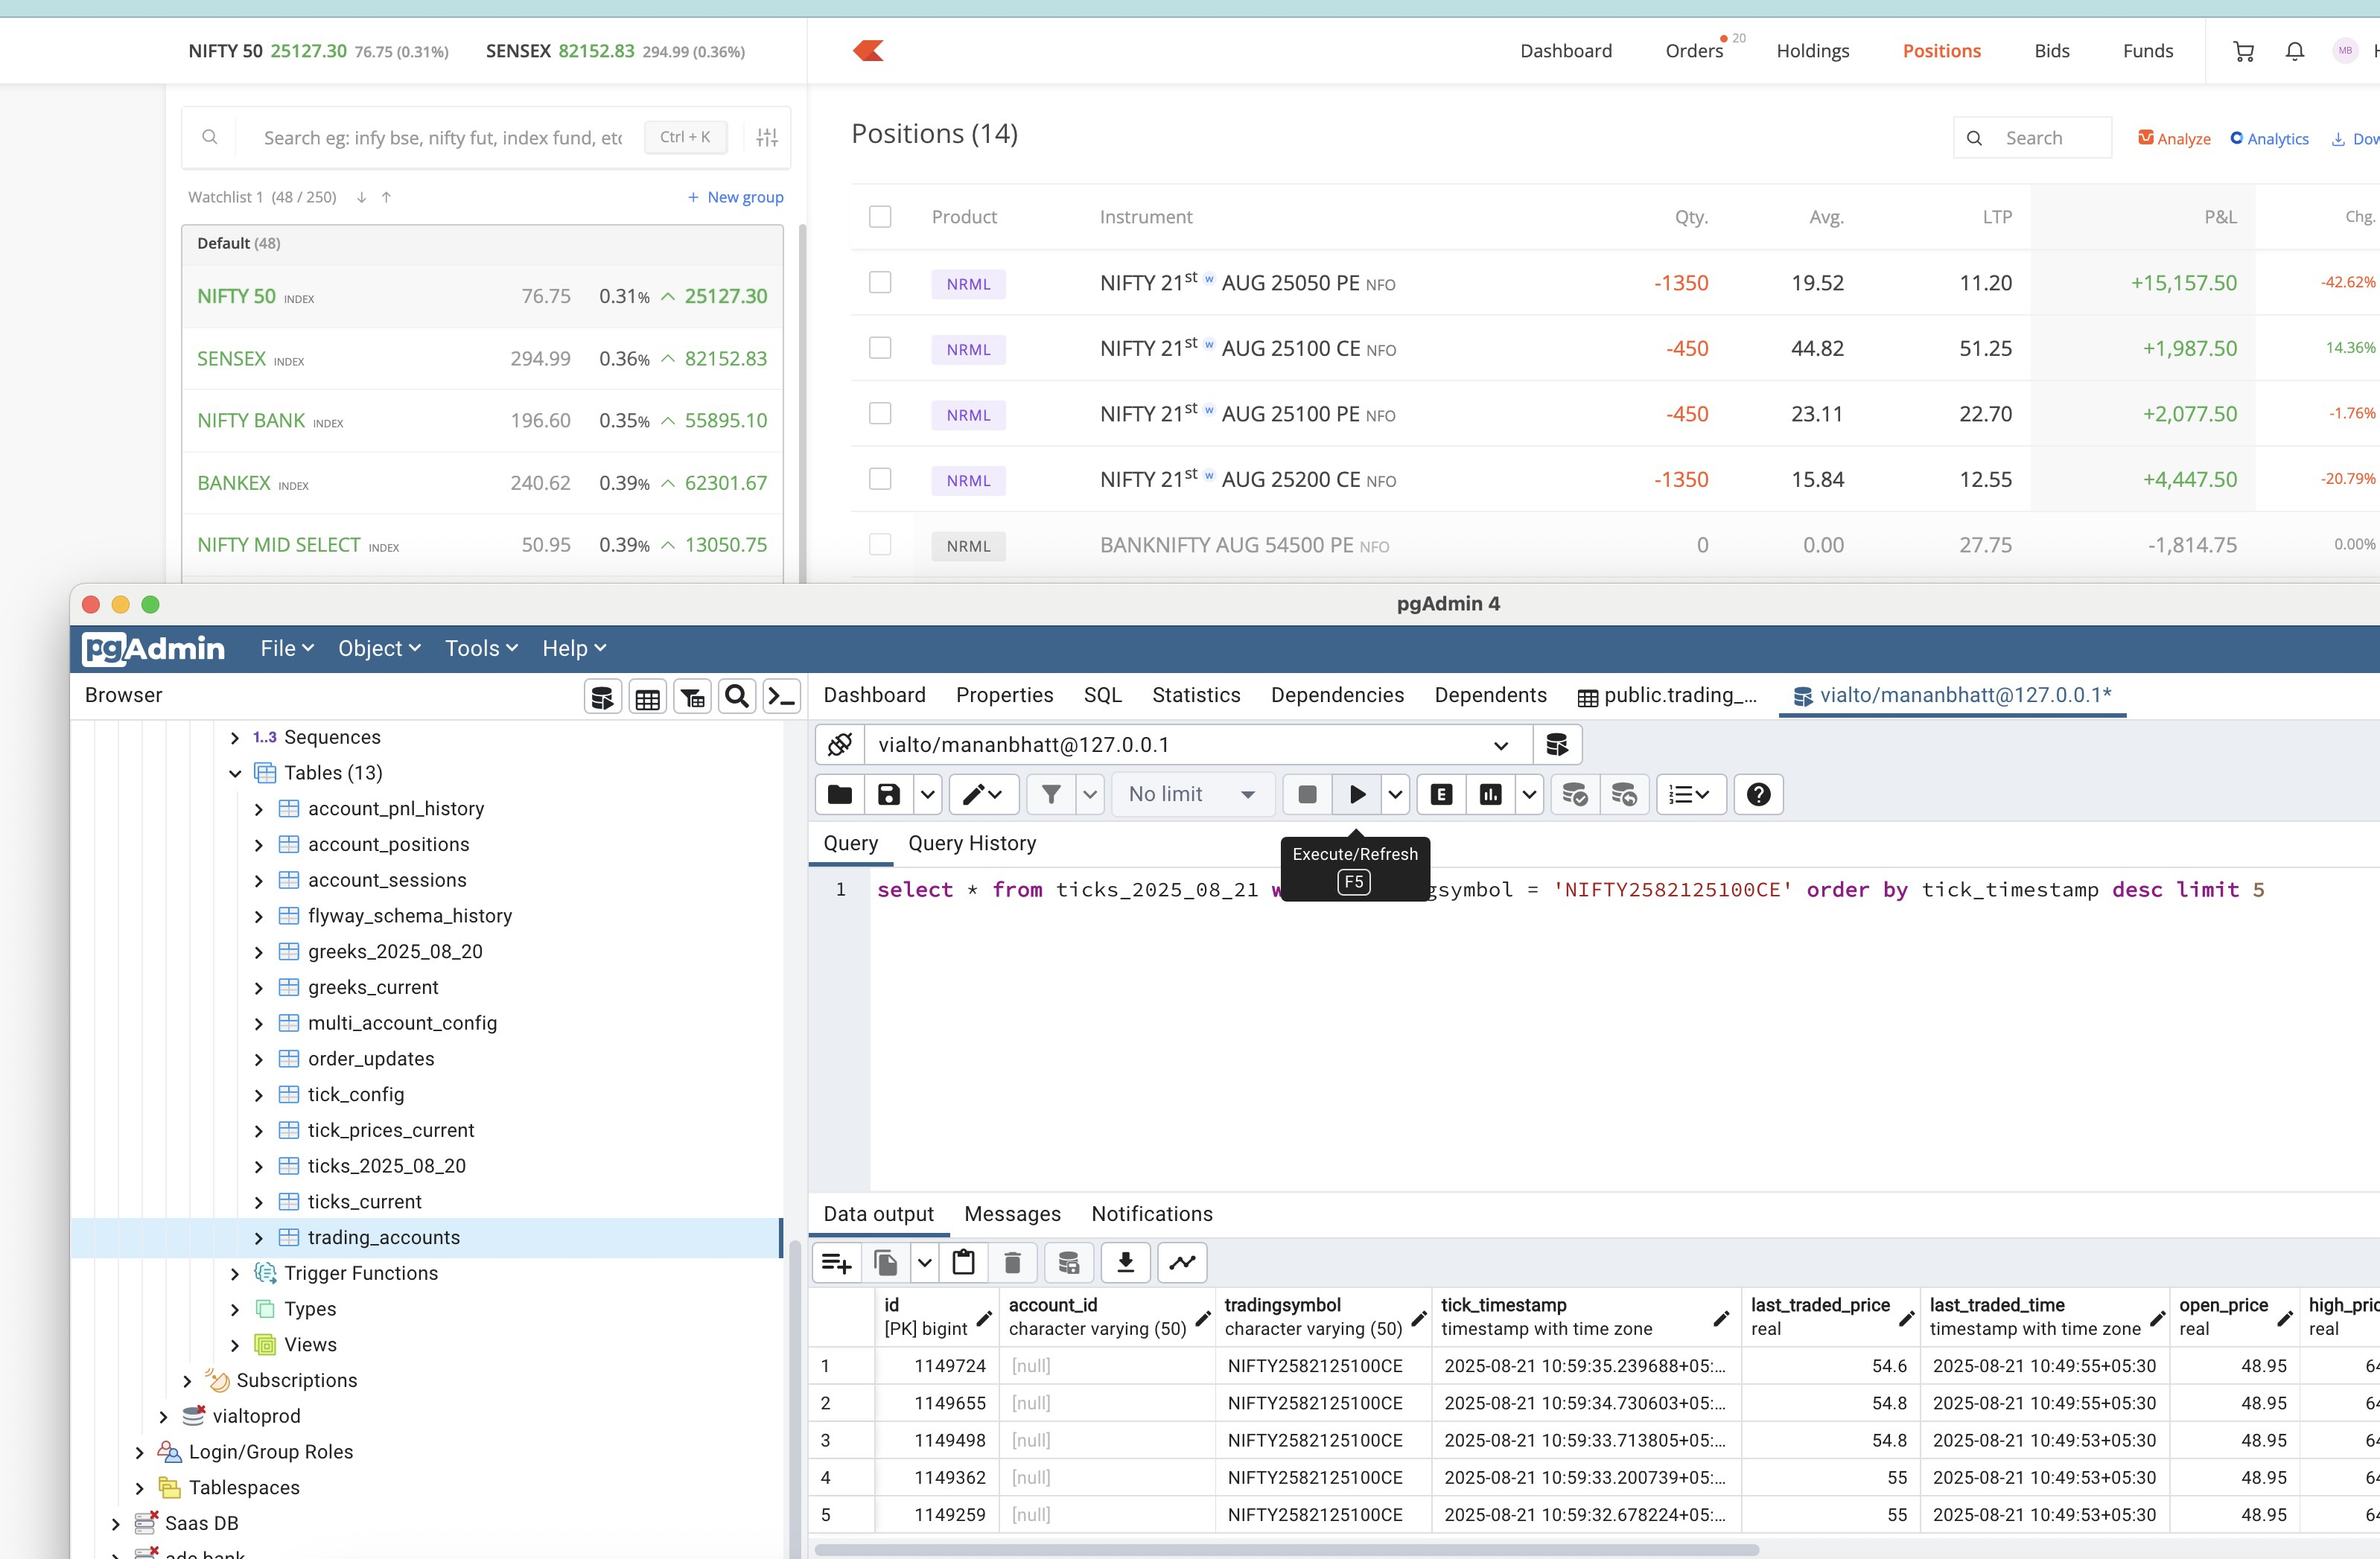Go to Kite Funds page
This screenshot has height=1559, width=2380.
pyautogui.click(x=2147, y=51)
